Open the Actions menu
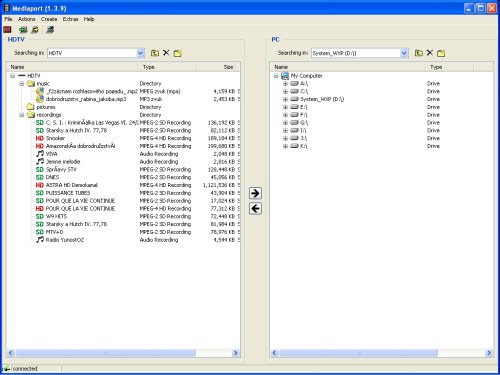 click(27, 19)
